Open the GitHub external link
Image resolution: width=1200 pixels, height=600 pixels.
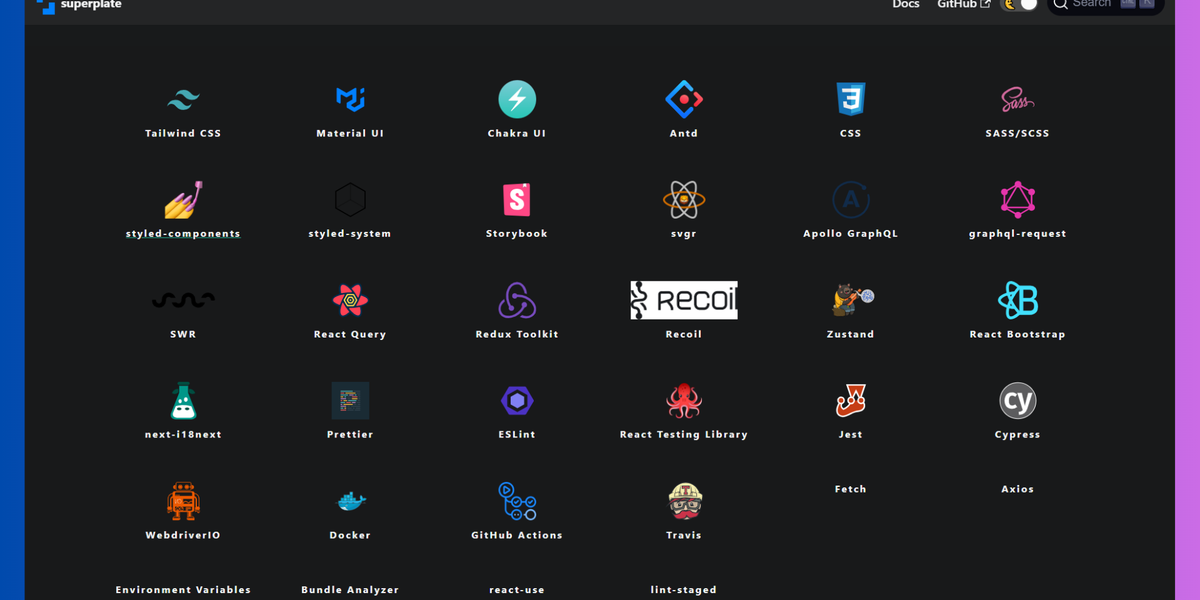tap(964, 4)
